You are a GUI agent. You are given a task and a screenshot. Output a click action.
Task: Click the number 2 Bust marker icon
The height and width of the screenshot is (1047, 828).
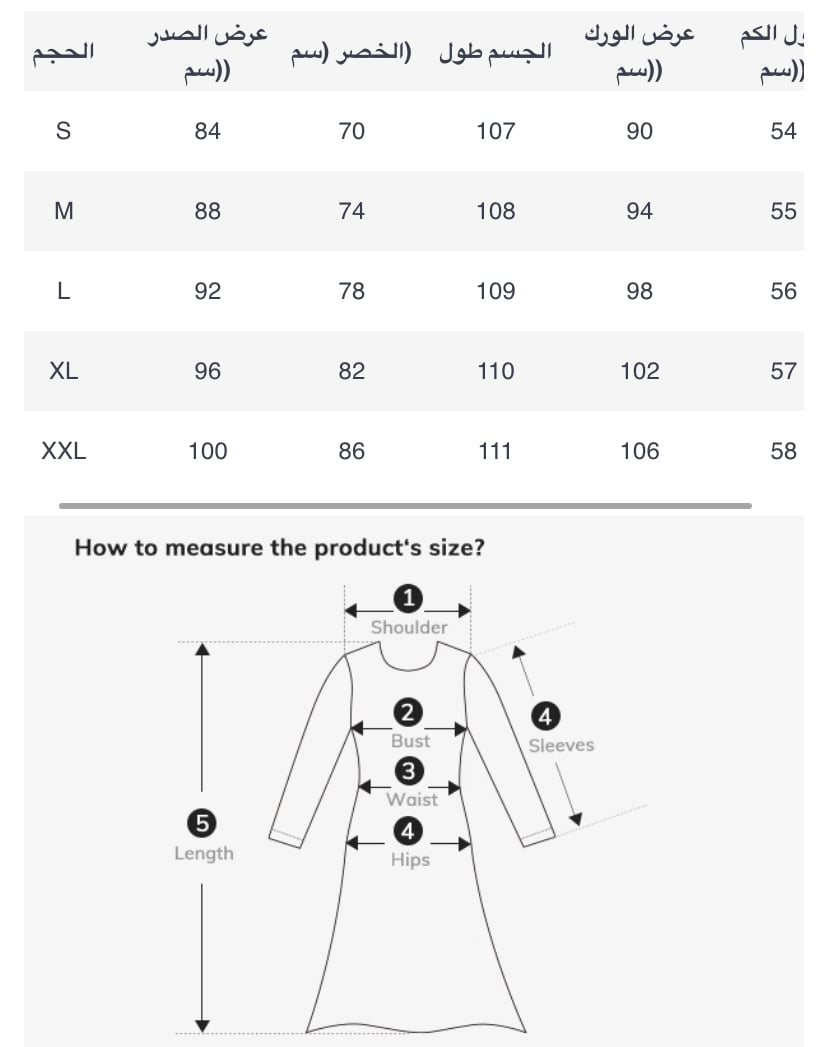tap(408, 713)
